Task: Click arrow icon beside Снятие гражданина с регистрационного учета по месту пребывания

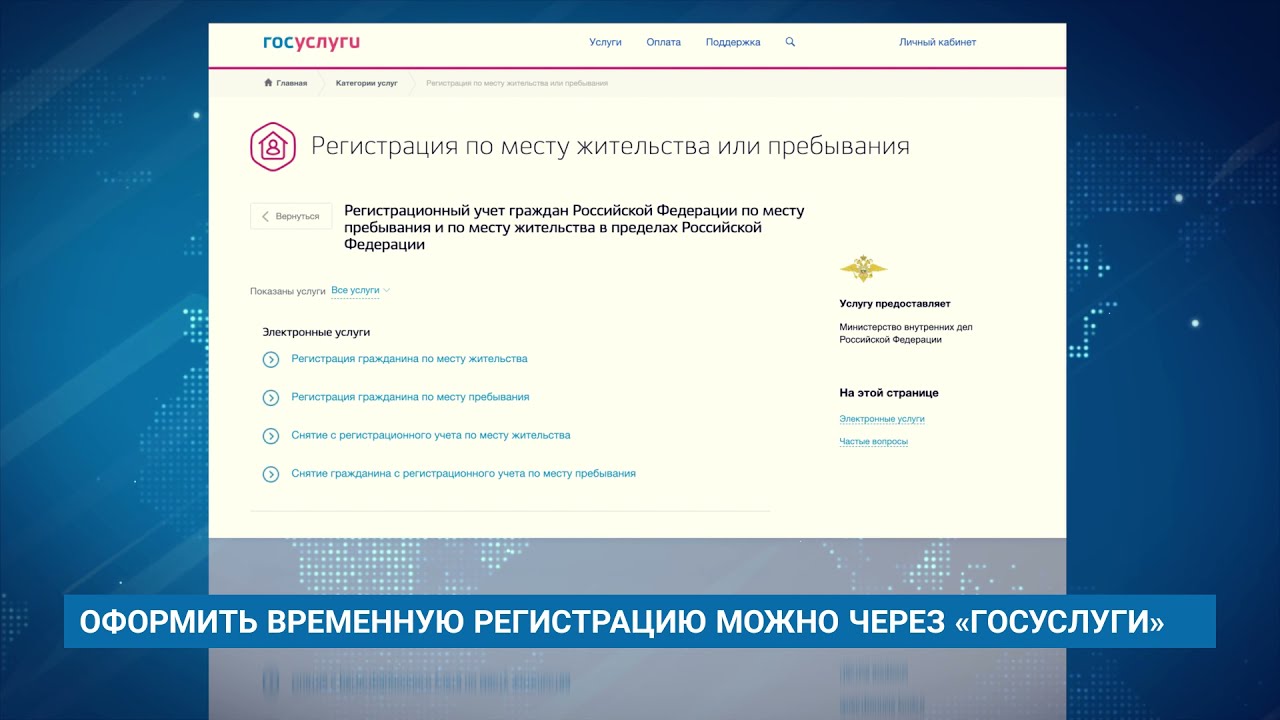Action: [270, 474]
